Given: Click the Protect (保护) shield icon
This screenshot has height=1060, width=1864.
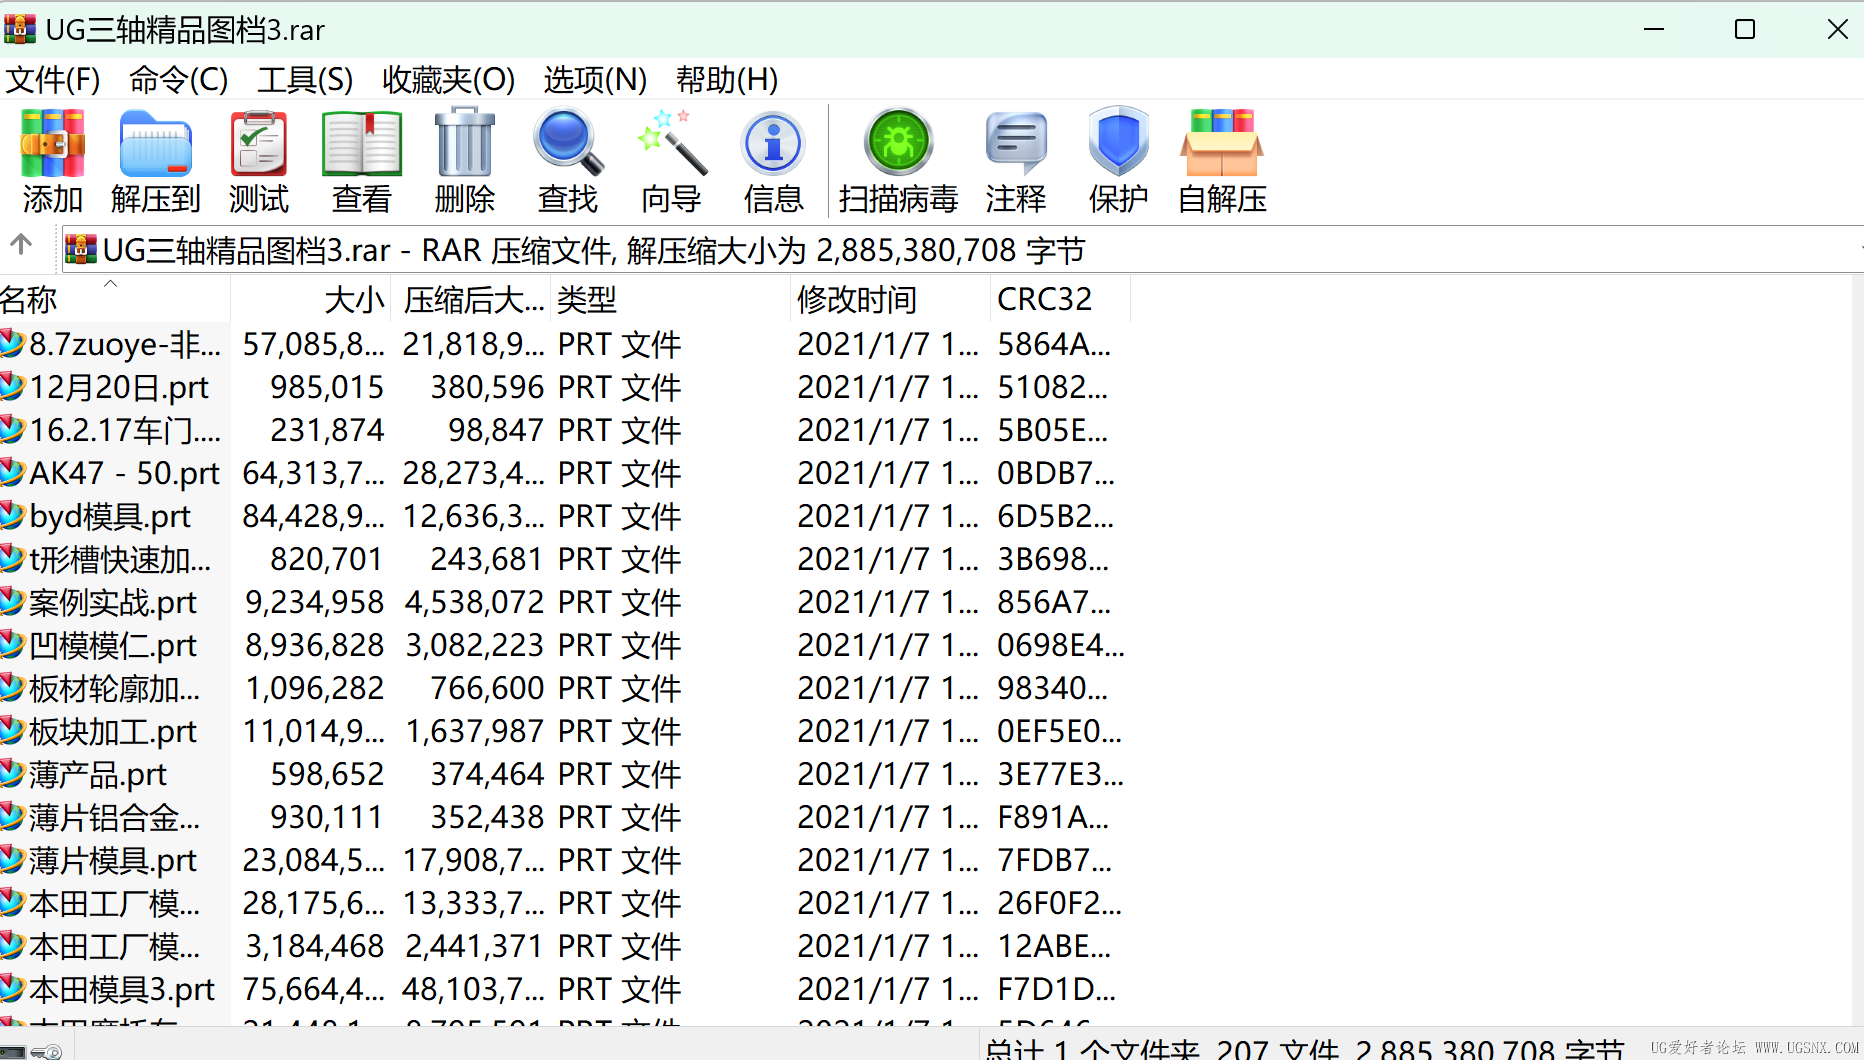Looking at the screenshot, I should point(1119,160).
